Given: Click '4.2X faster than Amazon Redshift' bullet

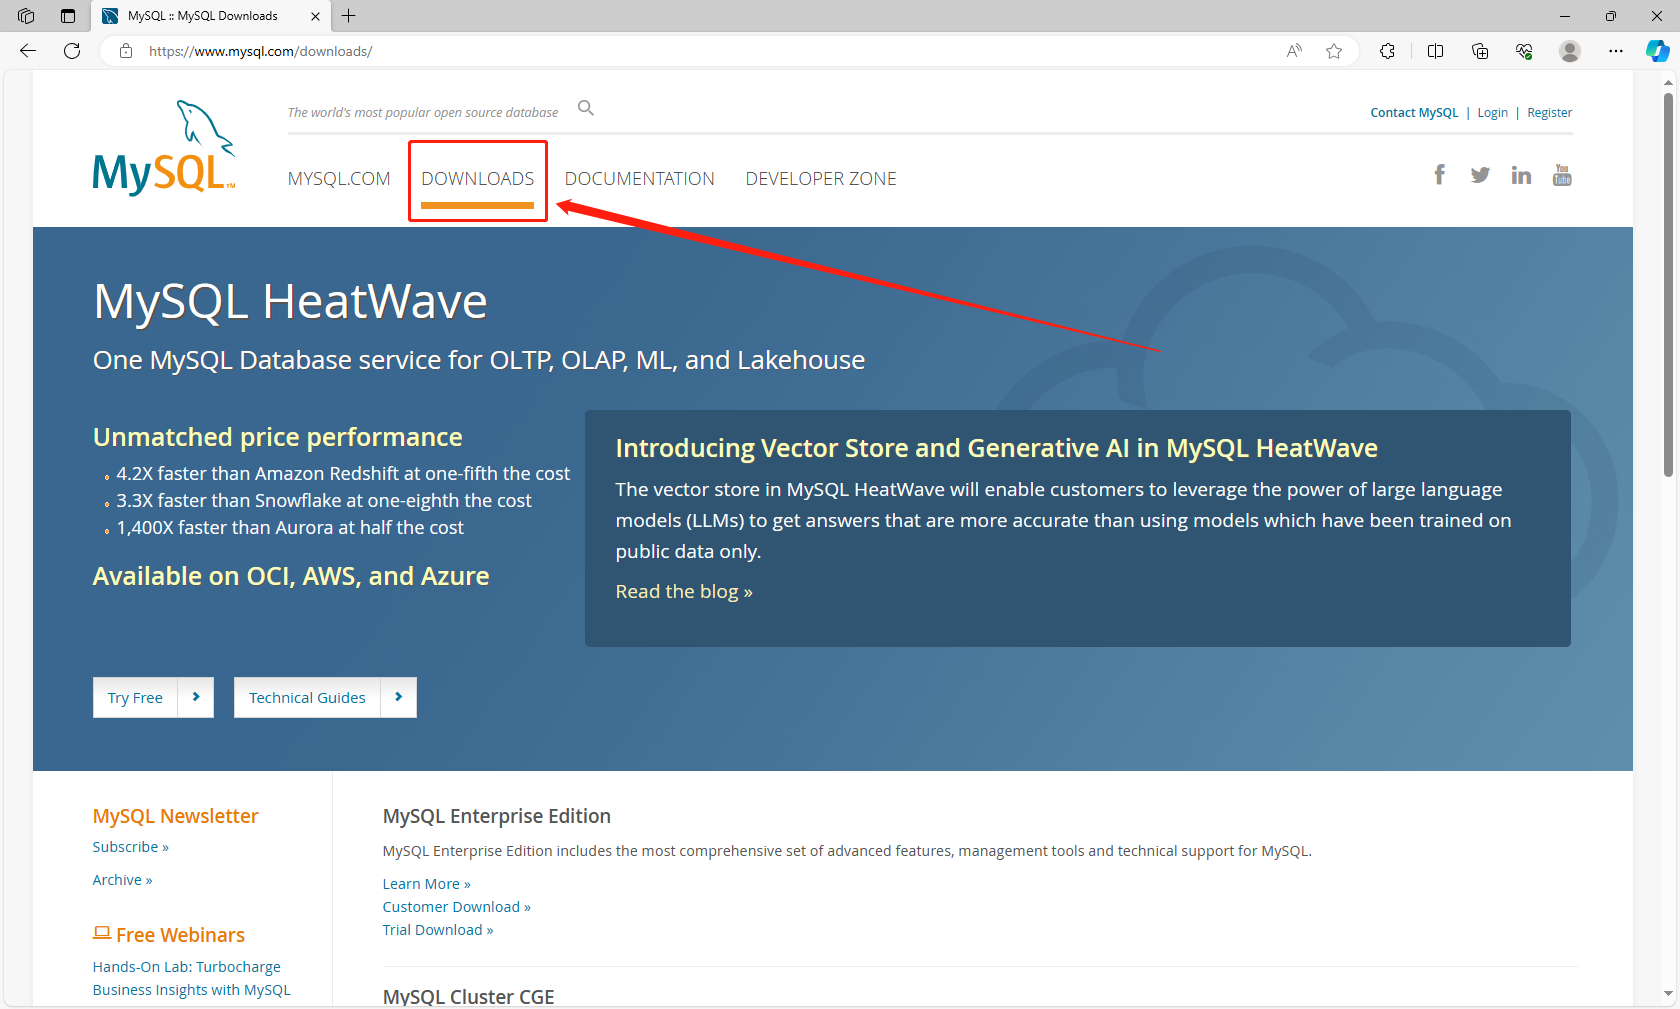Looking at the screenshot, I should (x=343, y=473).
